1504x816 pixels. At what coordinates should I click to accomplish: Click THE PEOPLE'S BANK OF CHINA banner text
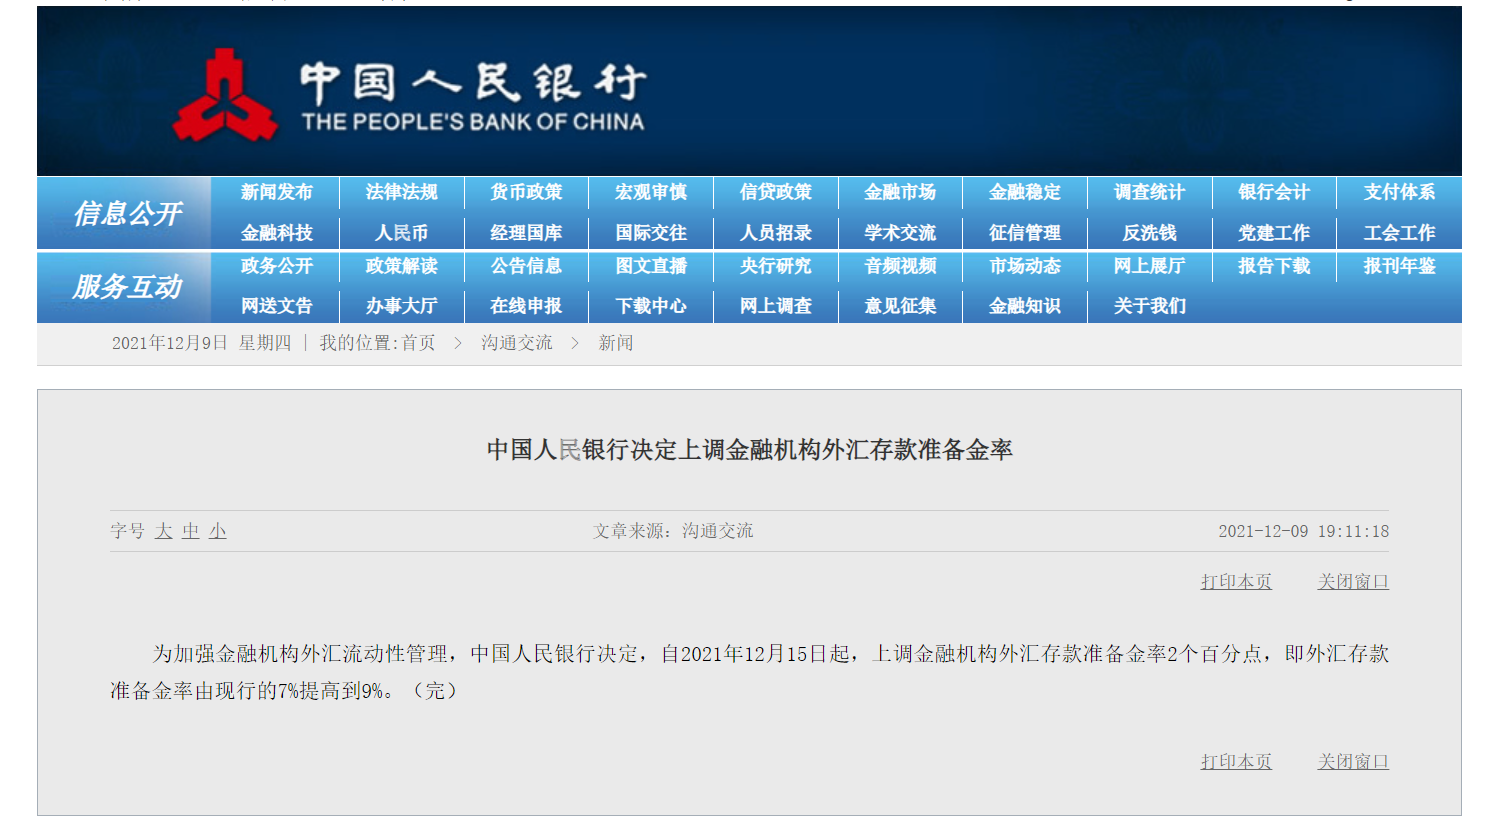(473, 122)
